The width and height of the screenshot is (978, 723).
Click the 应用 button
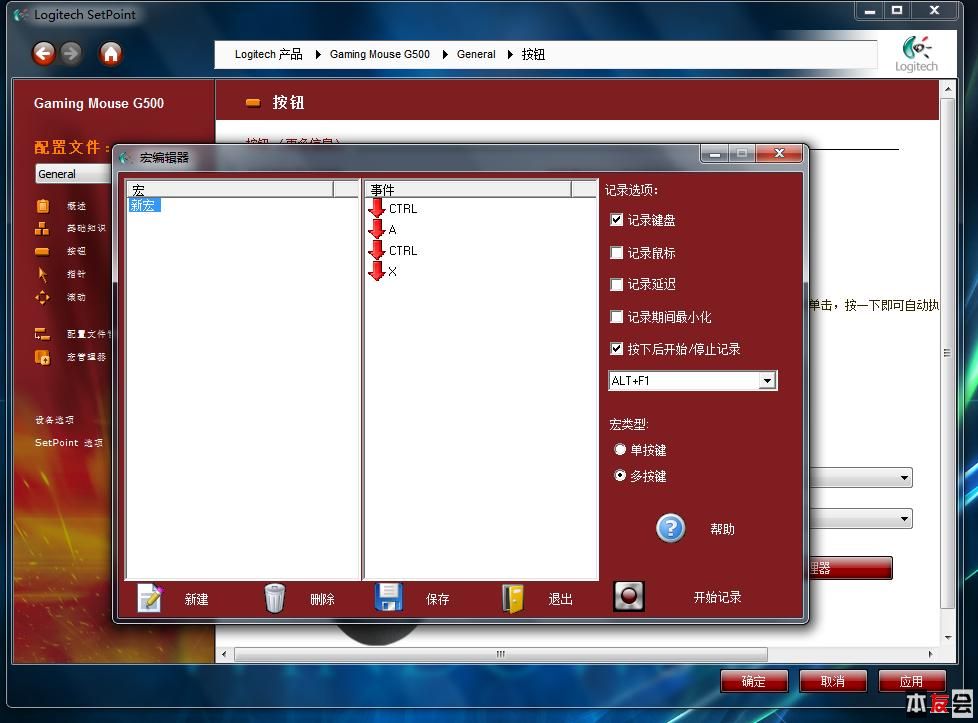click(911, 681)
